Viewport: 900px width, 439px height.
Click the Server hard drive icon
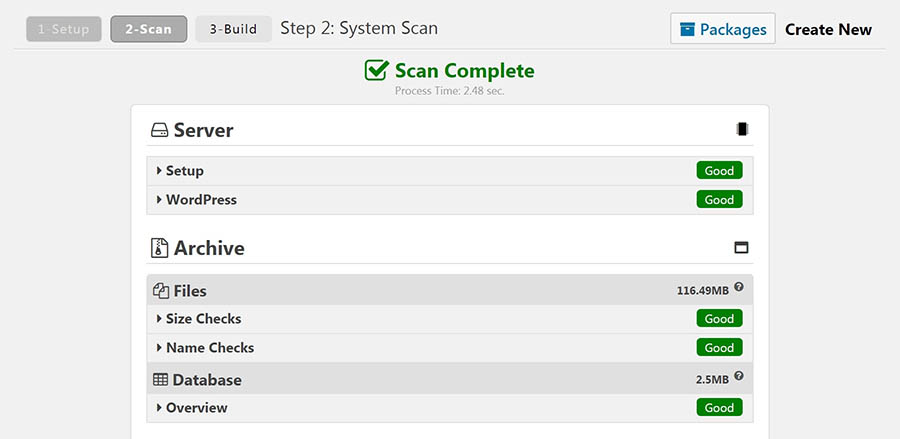tap(159, 131)
